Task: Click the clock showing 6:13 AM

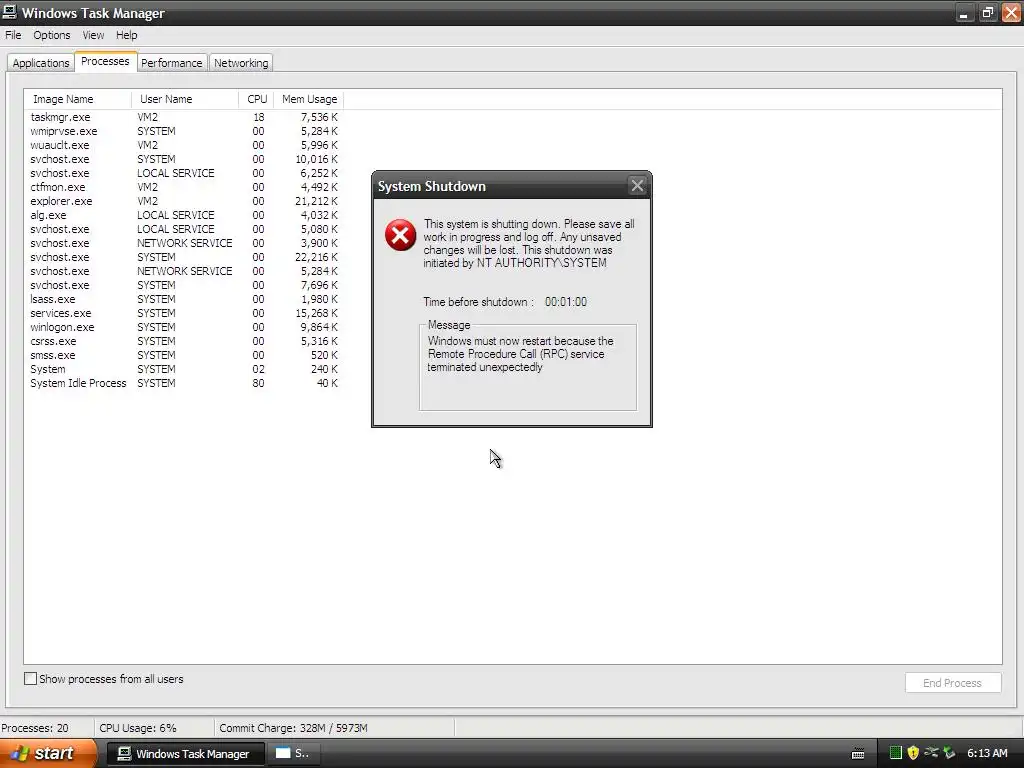Action: click(987, 753)
